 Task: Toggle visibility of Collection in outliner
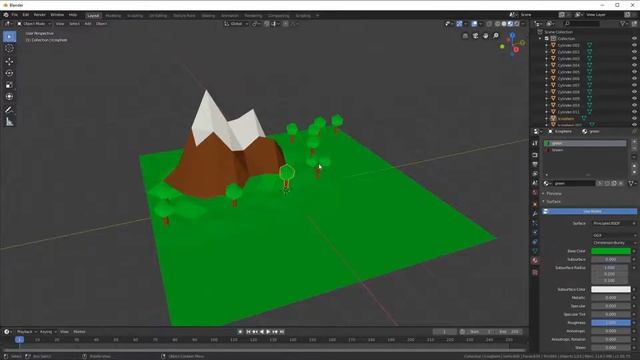coord(634,39)
